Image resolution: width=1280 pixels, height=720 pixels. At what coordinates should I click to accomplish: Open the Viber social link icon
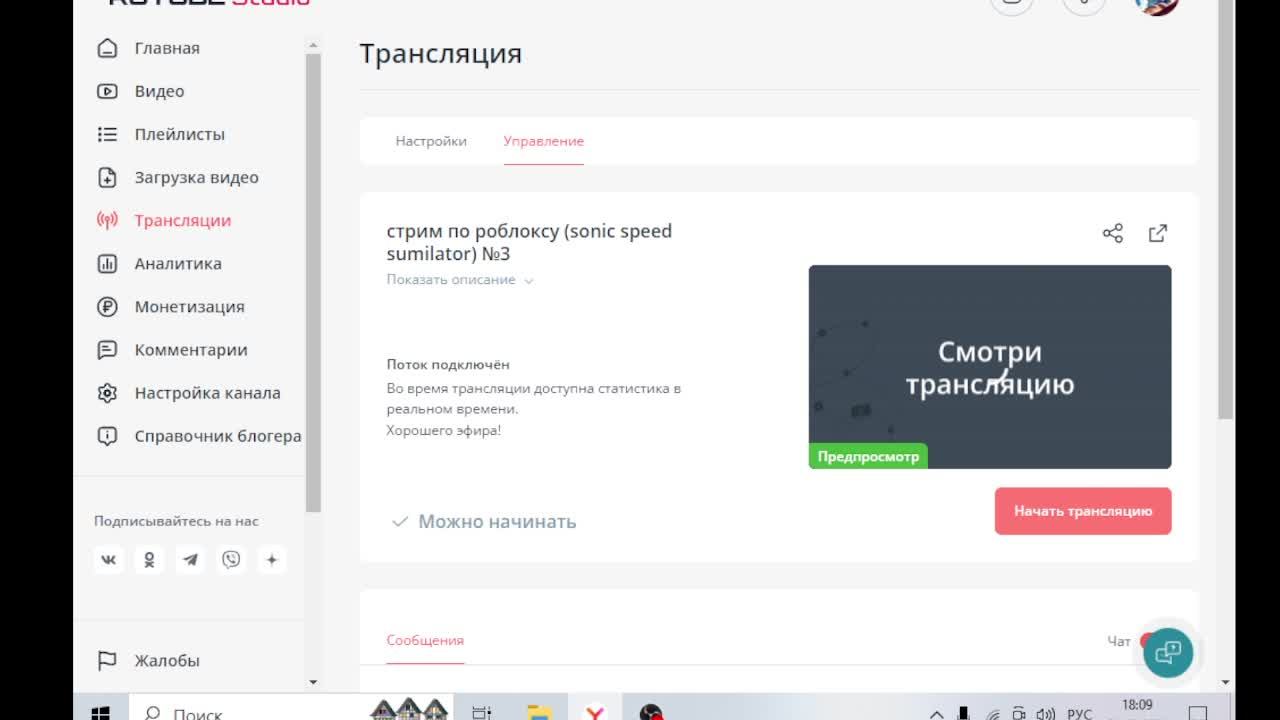231,560
